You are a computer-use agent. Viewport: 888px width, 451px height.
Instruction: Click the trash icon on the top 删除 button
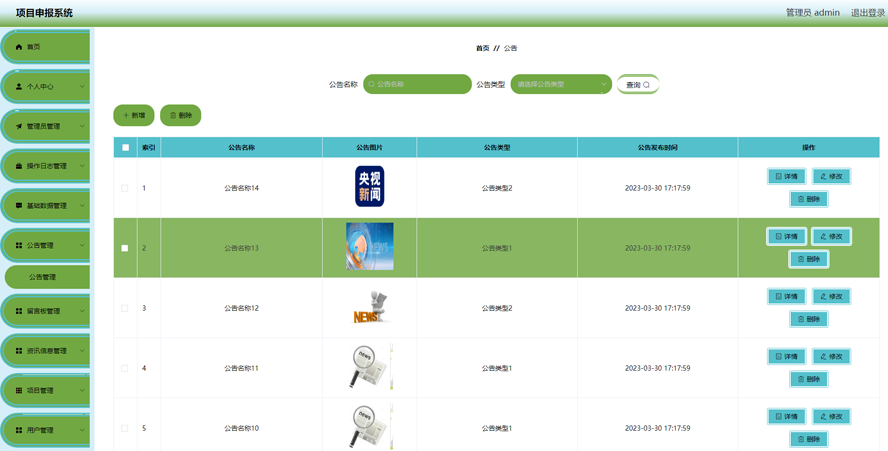pyautogui.click(x=173, y=115)
